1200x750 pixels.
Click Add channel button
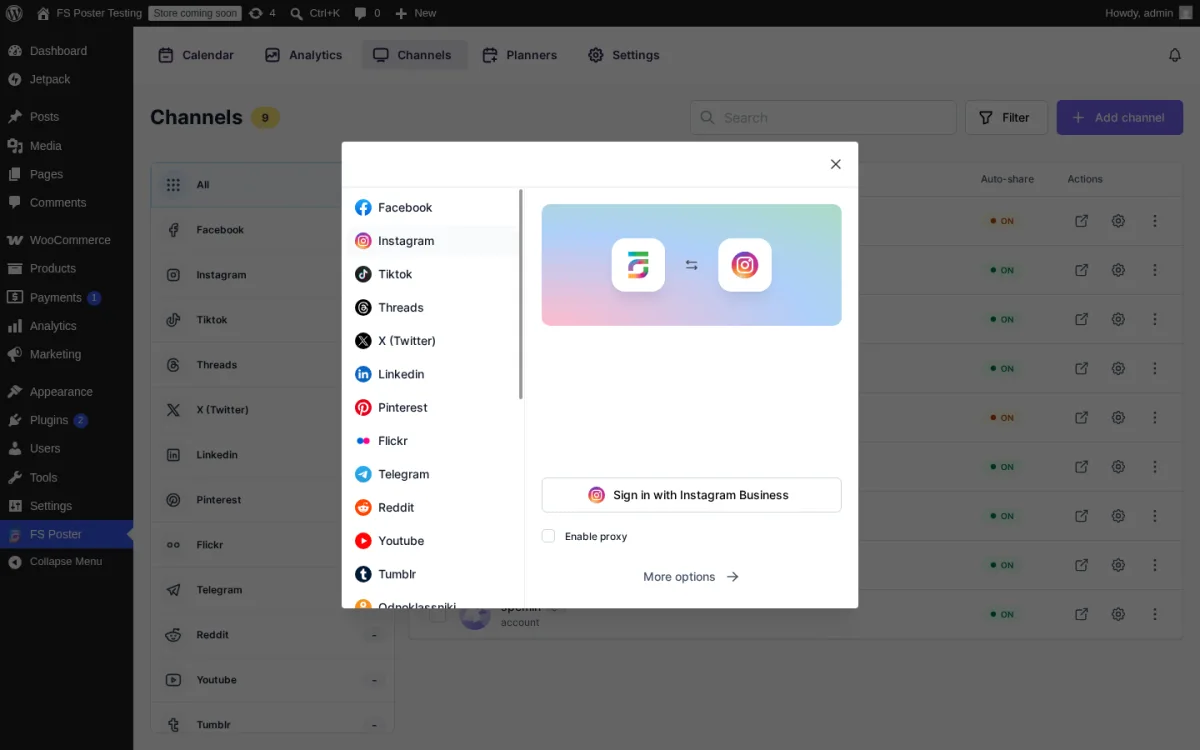[1120, 117]
